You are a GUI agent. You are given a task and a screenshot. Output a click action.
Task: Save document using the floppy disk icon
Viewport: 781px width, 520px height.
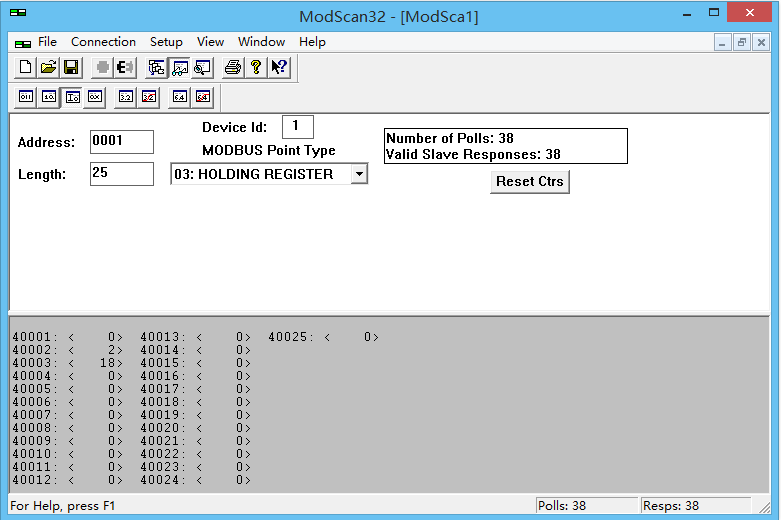71,67
